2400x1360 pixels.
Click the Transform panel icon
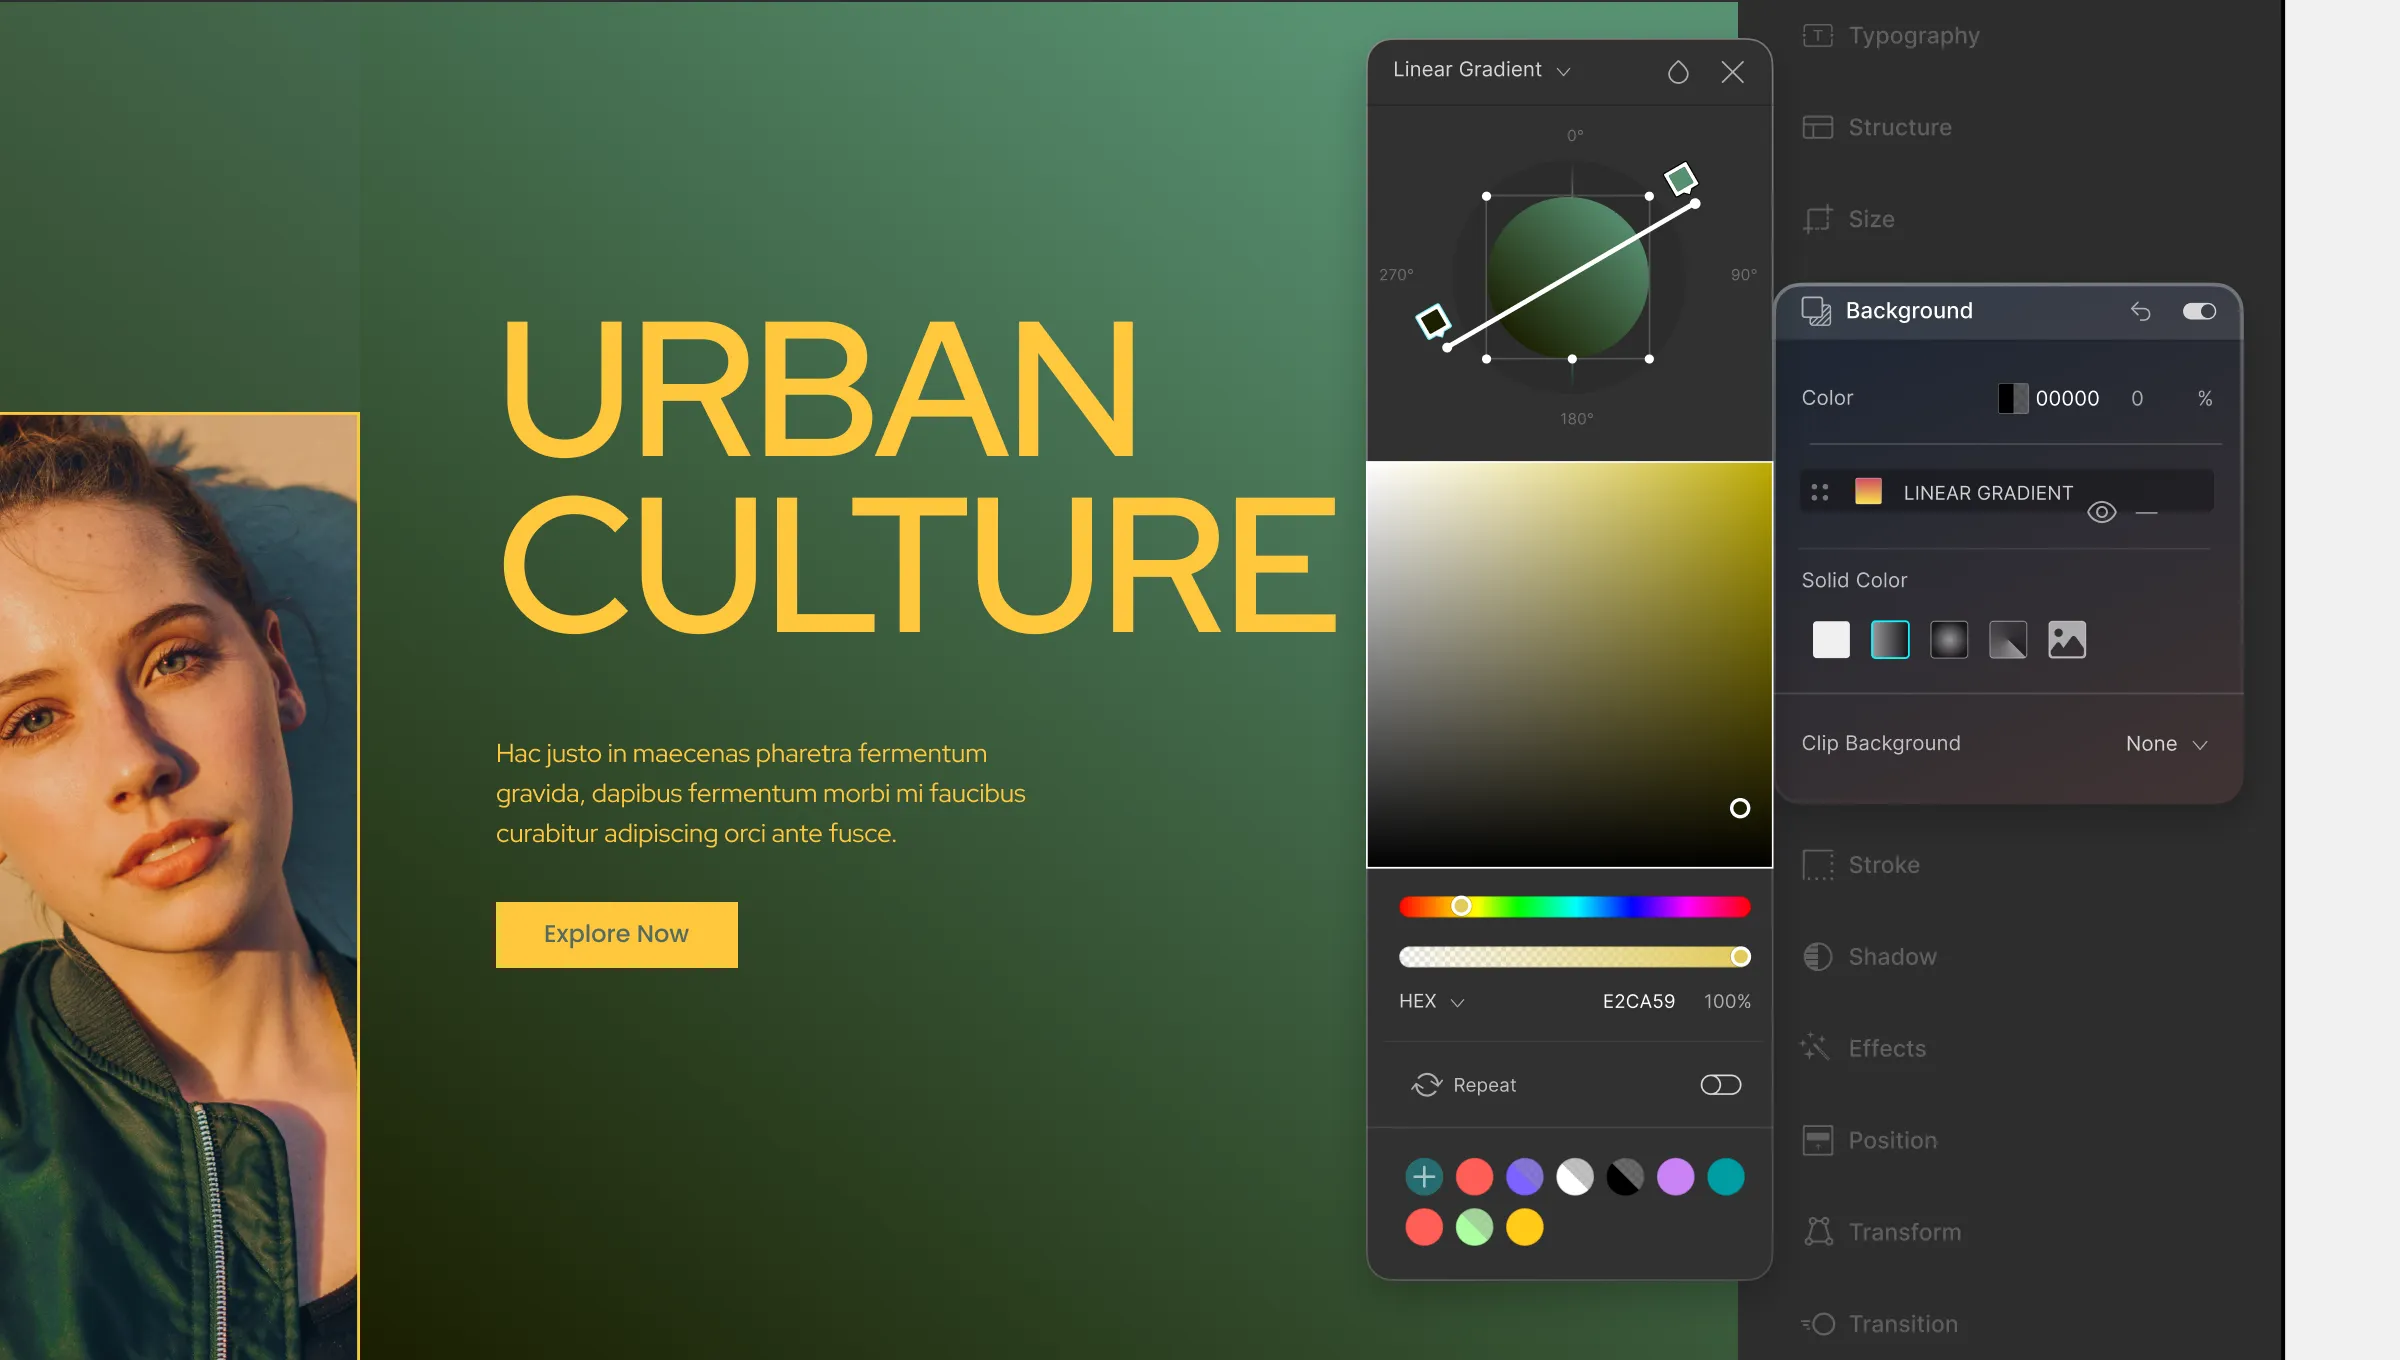click(1818, 1231)
